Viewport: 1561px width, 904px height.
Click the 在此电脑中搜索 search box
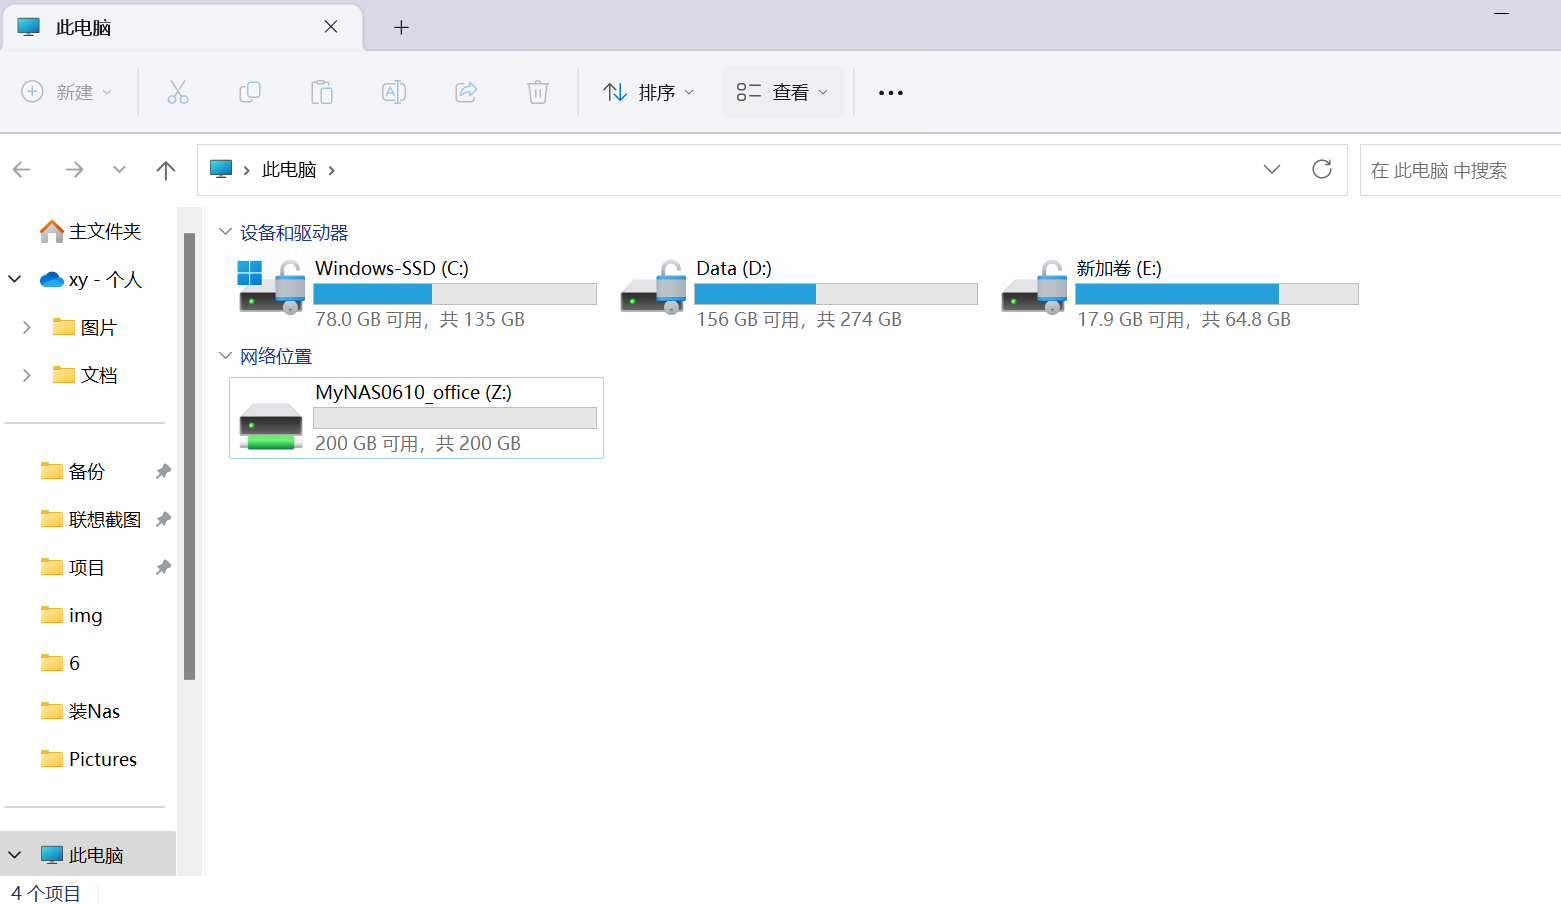tap(1458, 170)
